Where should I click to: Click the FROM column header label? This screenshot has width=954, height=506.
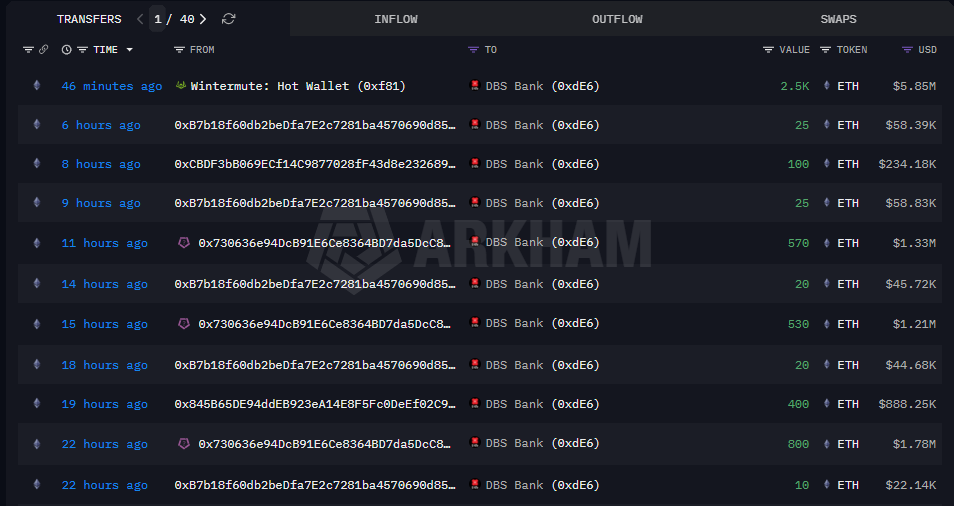[x=202, y=49]
